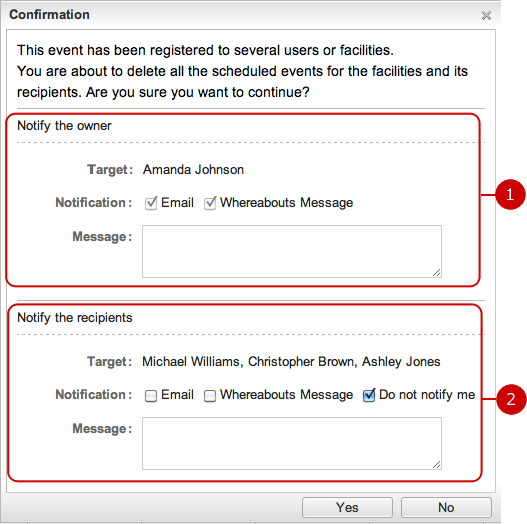Viewport: 527px width, 524px height.
Task: Click the Notify the owner heading
Action: click(64, 126)
